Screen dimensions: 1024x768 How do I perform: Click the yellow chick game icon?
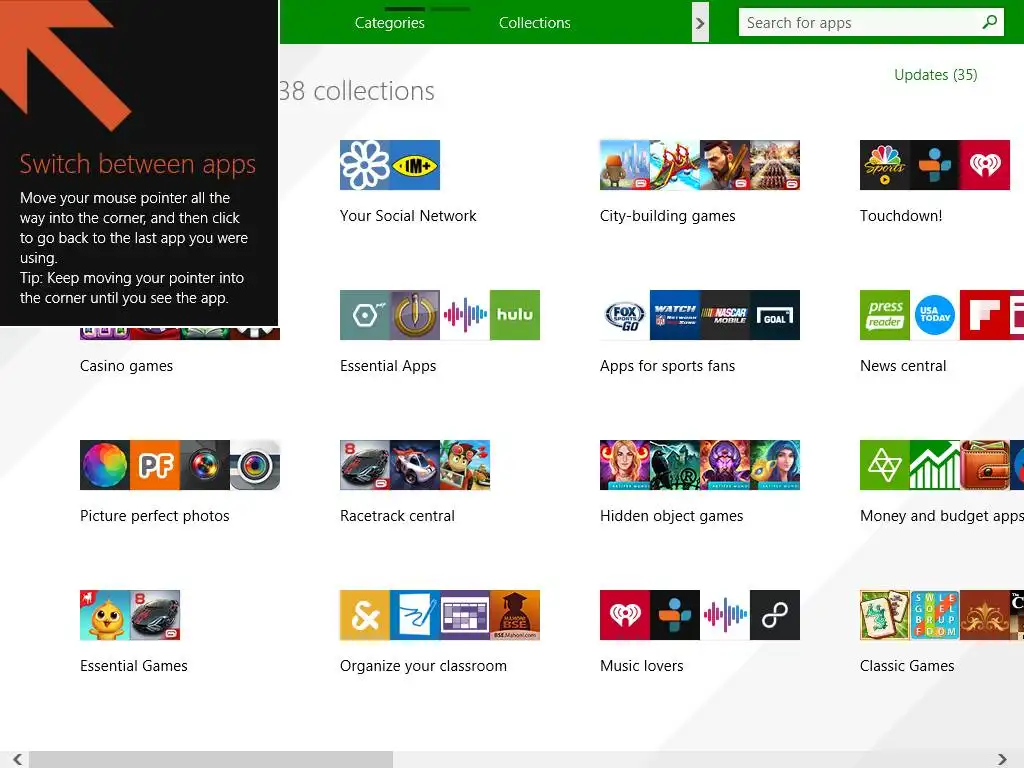tap(104, 615)
